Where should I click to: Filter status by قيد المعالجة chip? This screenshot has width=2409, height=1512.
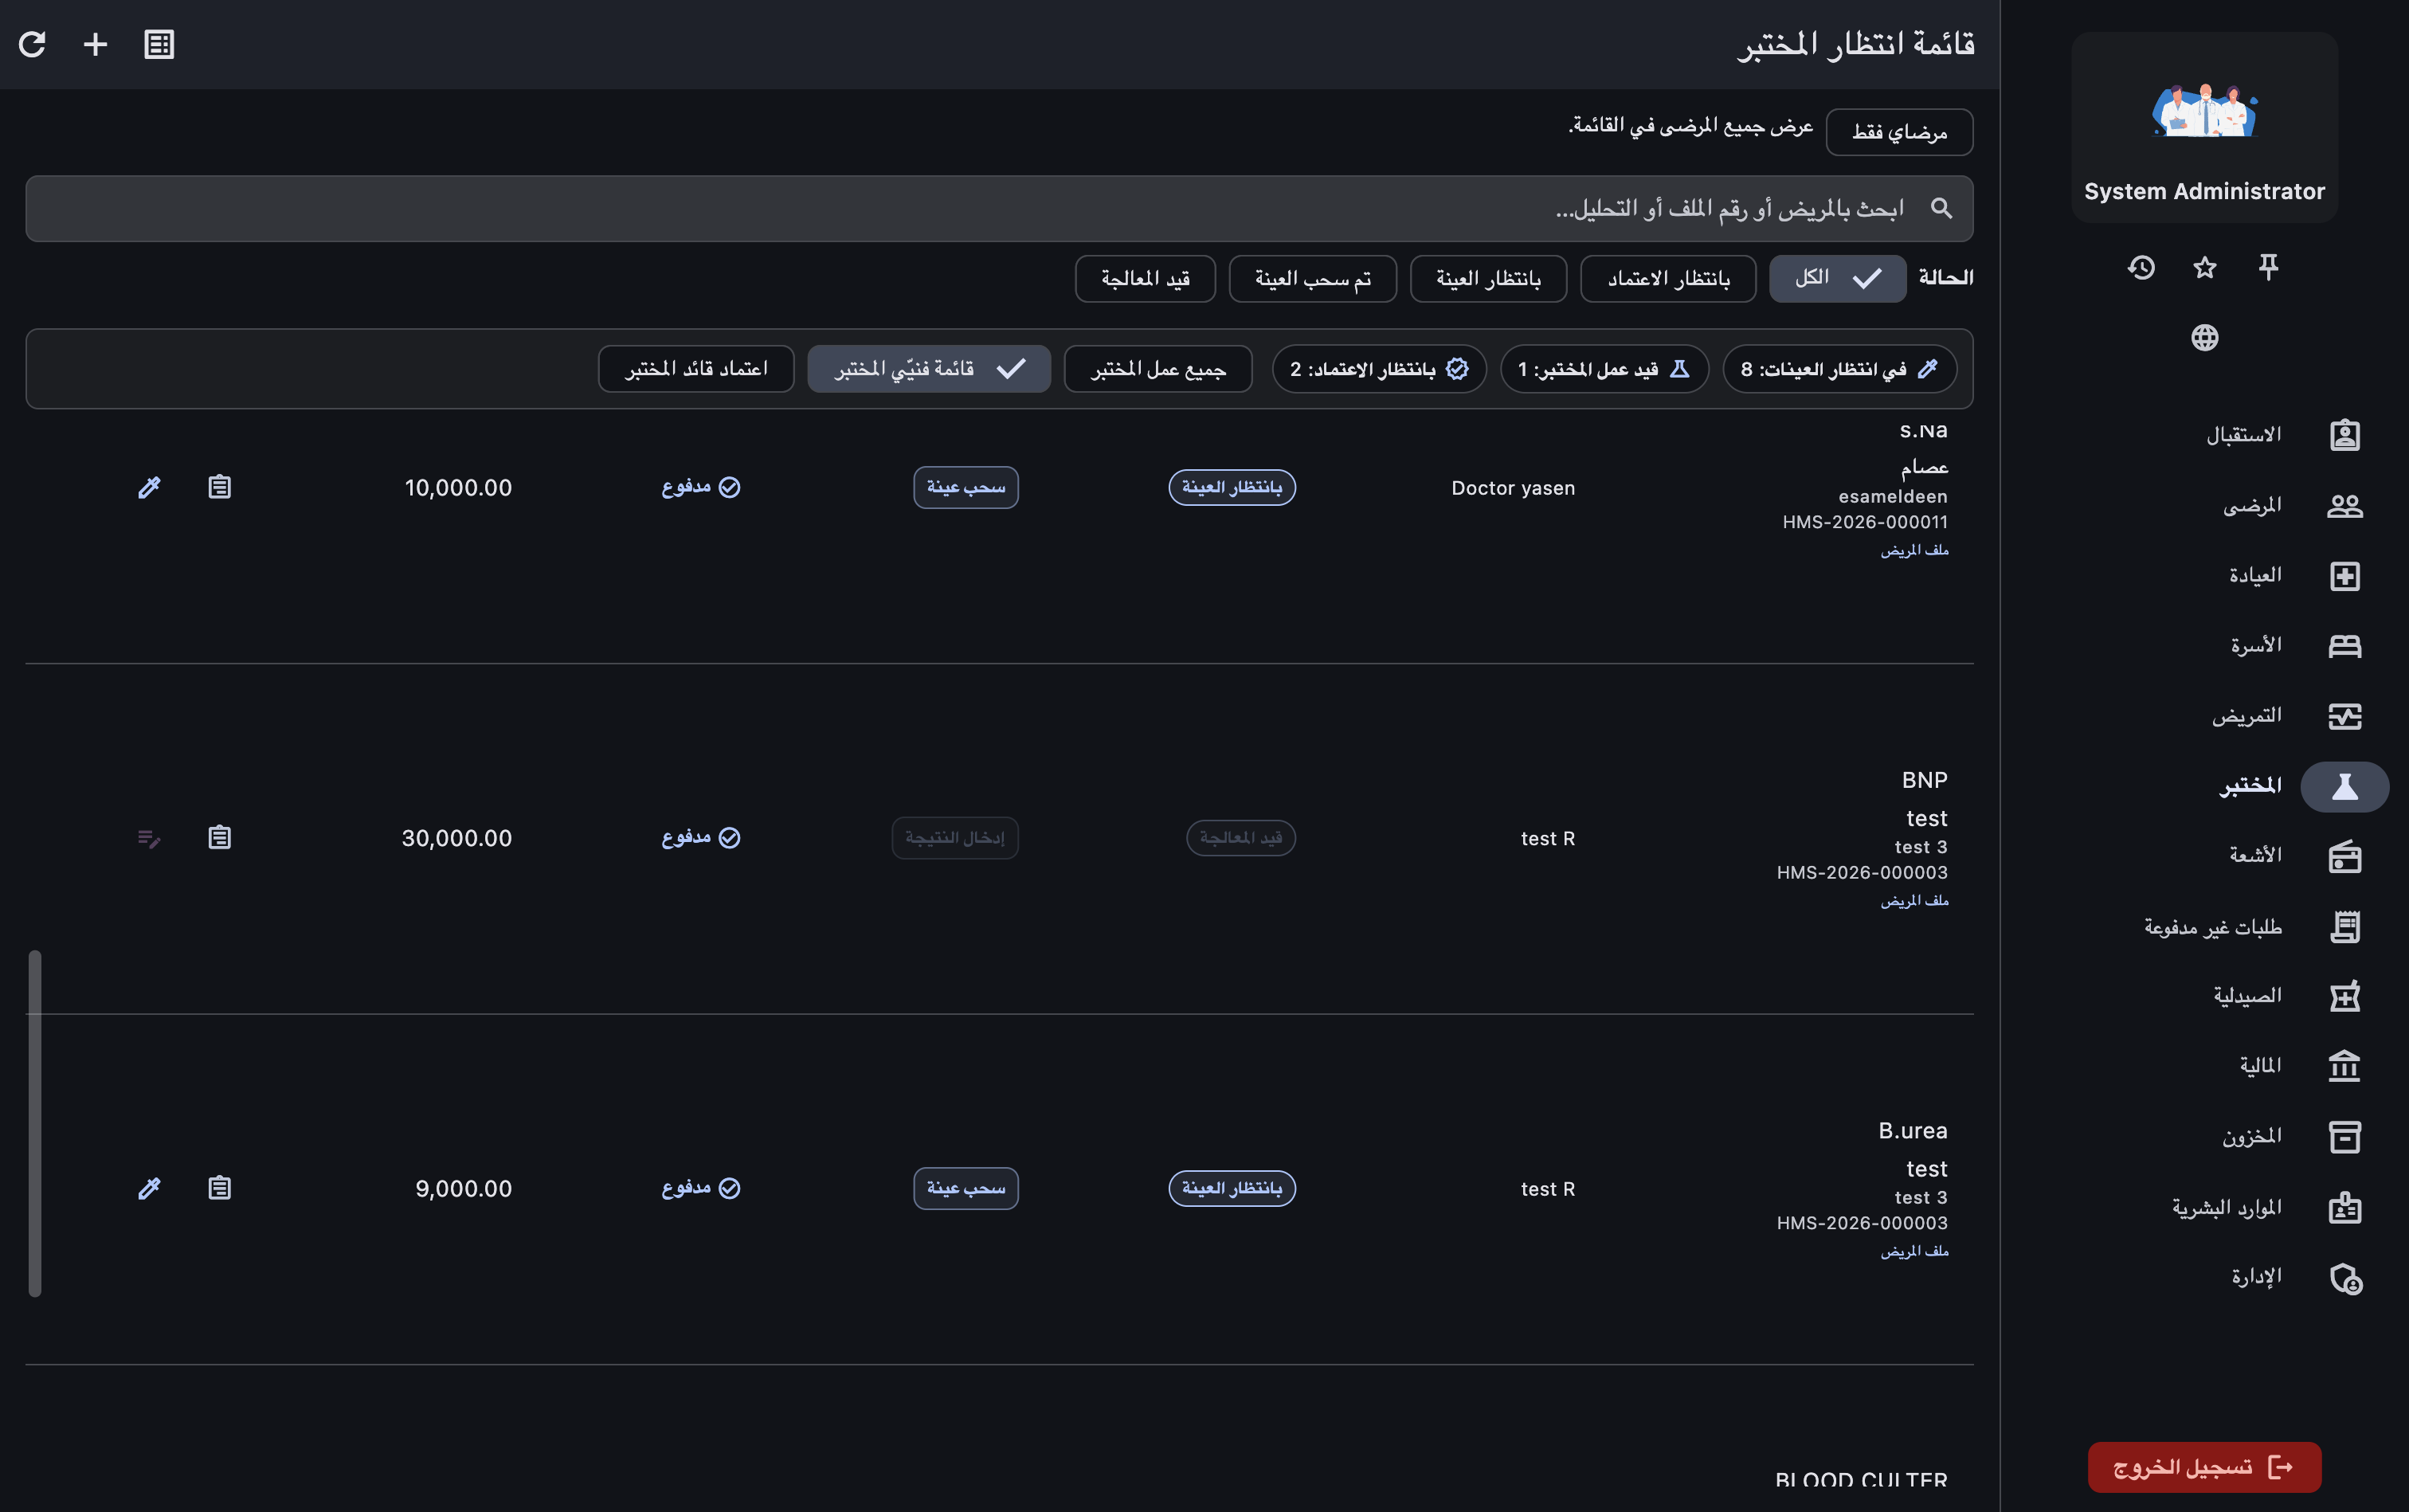(1145, 278)
